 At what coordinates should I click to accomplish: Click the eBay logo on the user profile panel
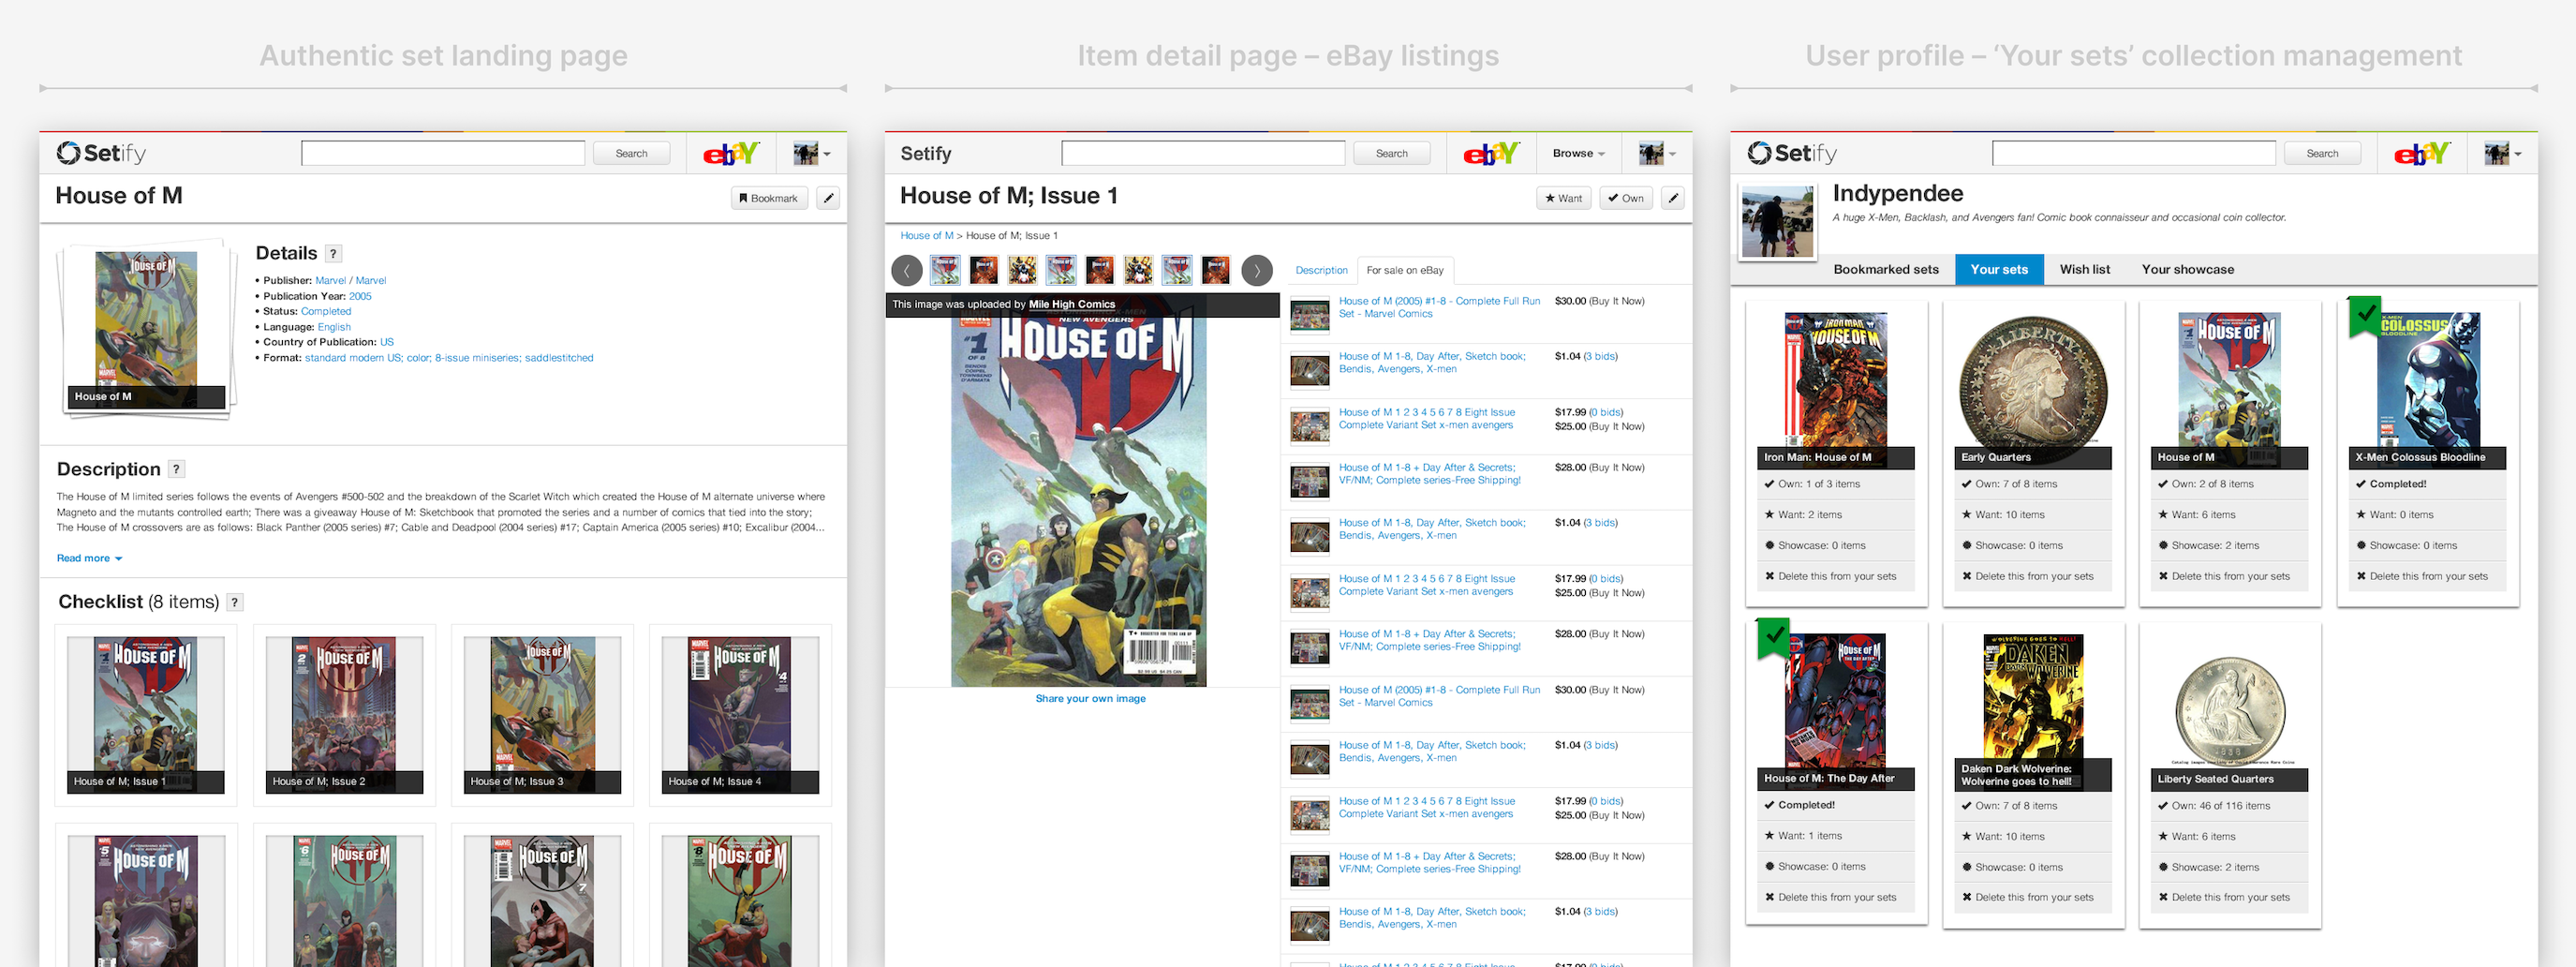[x=2422, y=153]
